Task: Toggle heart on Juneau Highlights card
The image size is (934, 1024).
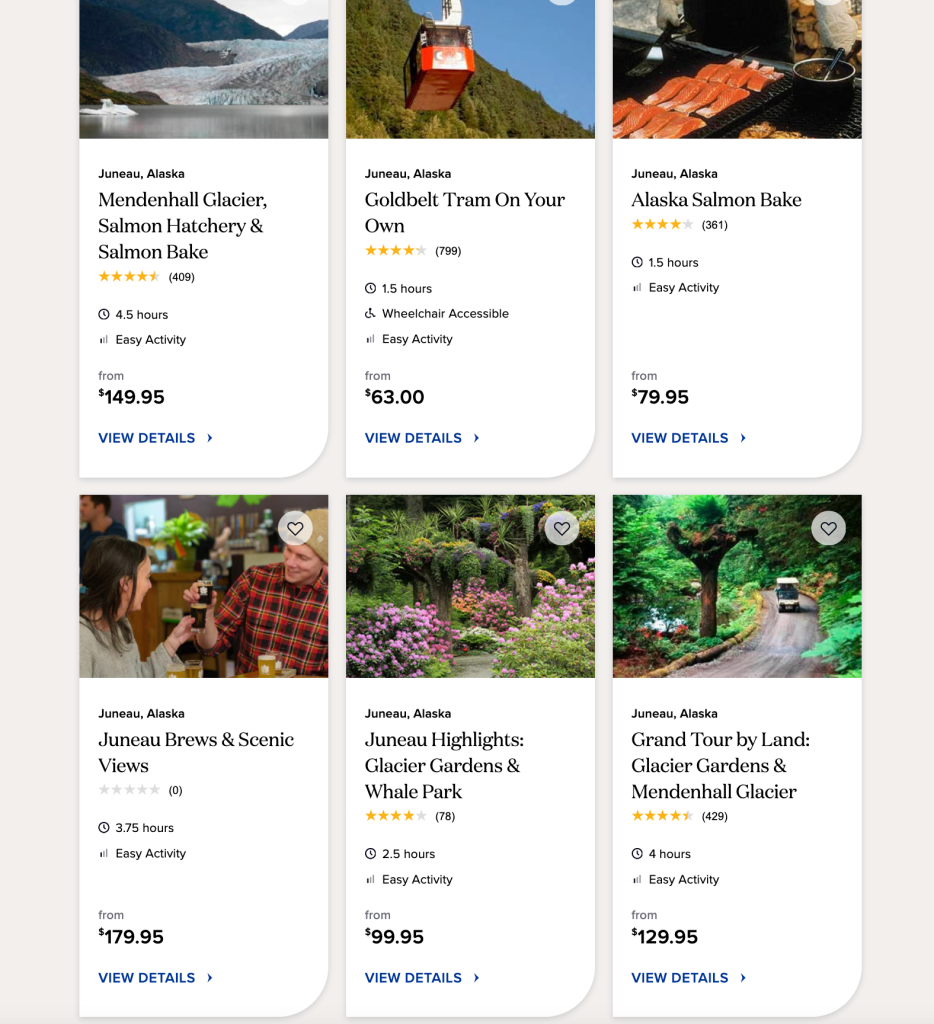Action: (x=562, y=528)
